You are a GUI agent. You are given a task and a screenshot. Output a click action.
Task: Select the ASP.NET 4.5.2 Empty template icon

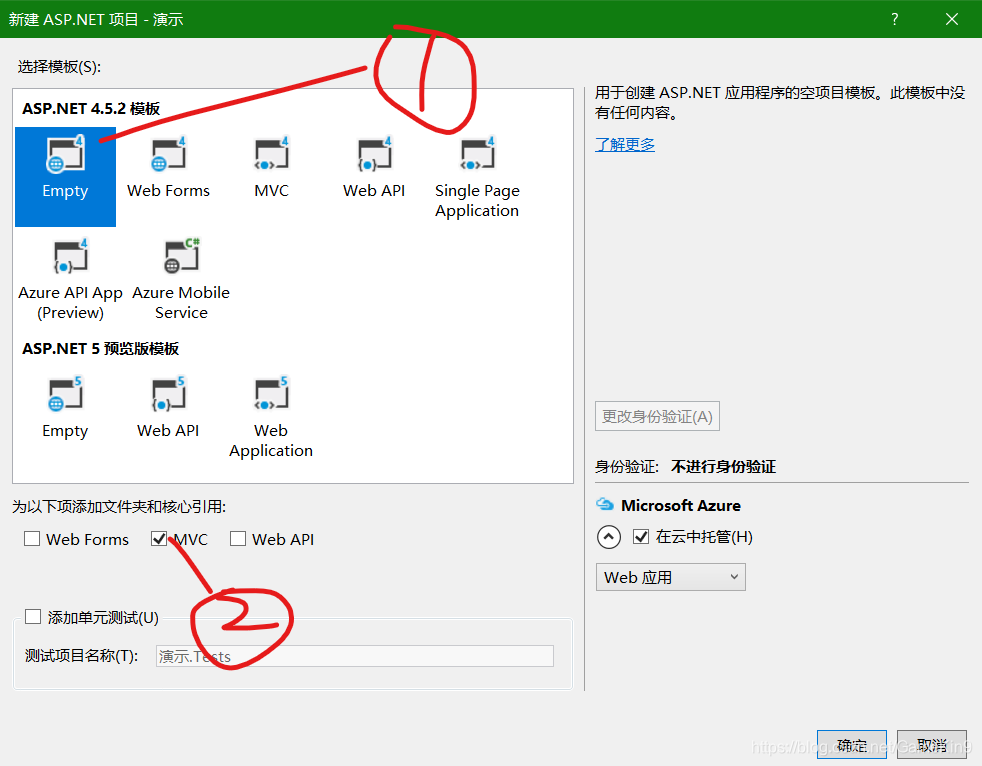click(65, 155)
